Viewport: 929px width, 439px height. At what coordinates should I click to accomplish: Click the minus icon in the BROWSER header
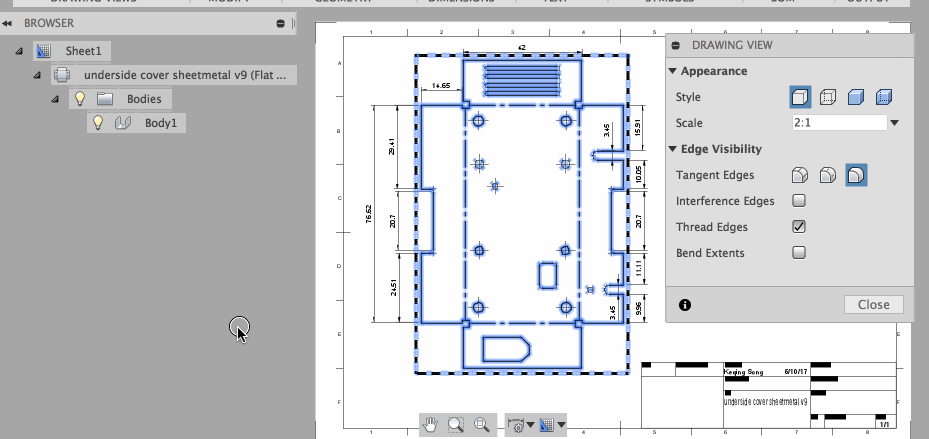click(280, 24)
